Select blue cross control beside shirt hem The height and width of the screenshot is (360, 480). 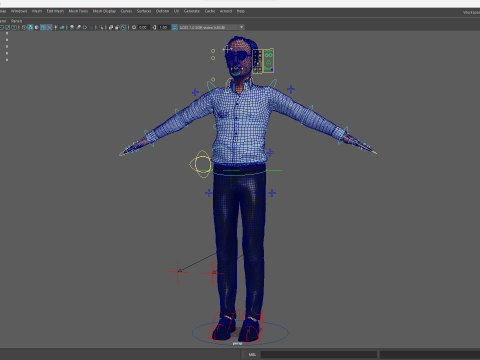tap(270, 153)
